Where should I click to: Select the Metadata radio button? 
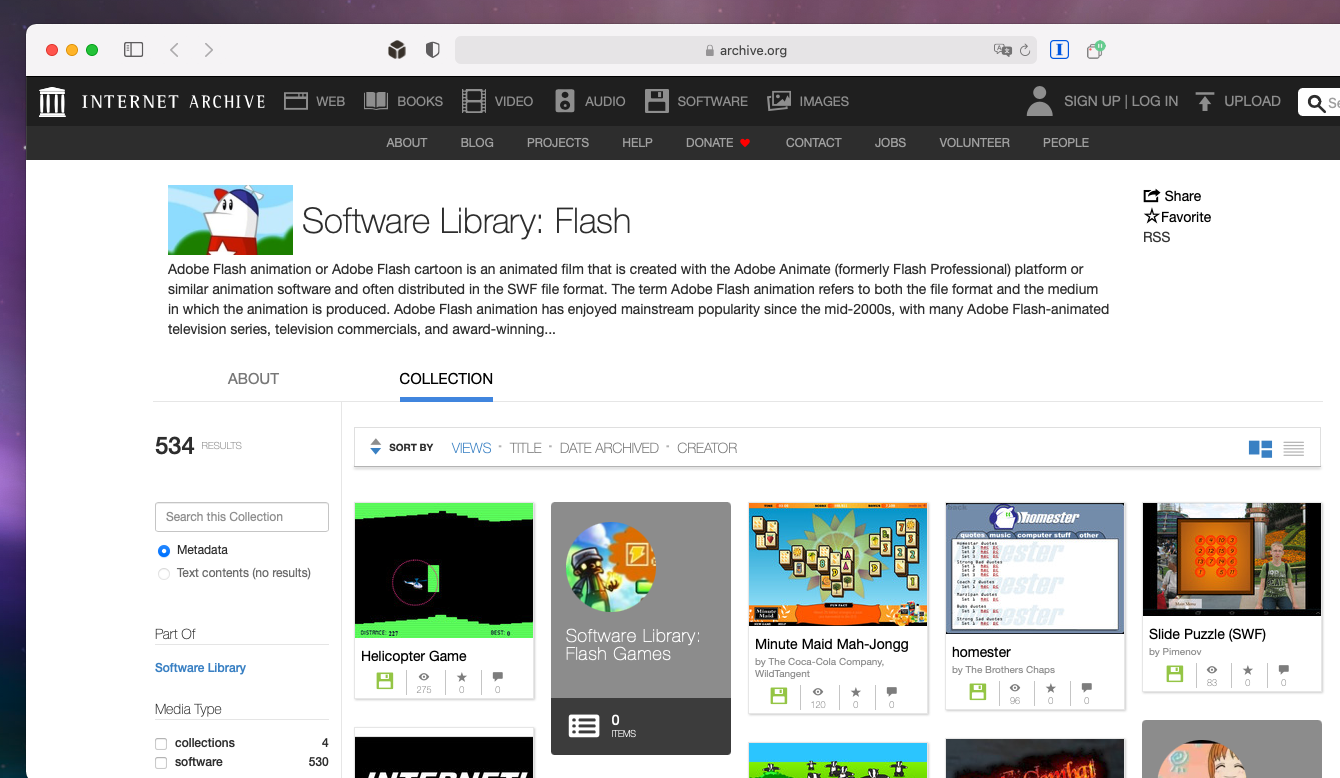[x=164, y=550]
